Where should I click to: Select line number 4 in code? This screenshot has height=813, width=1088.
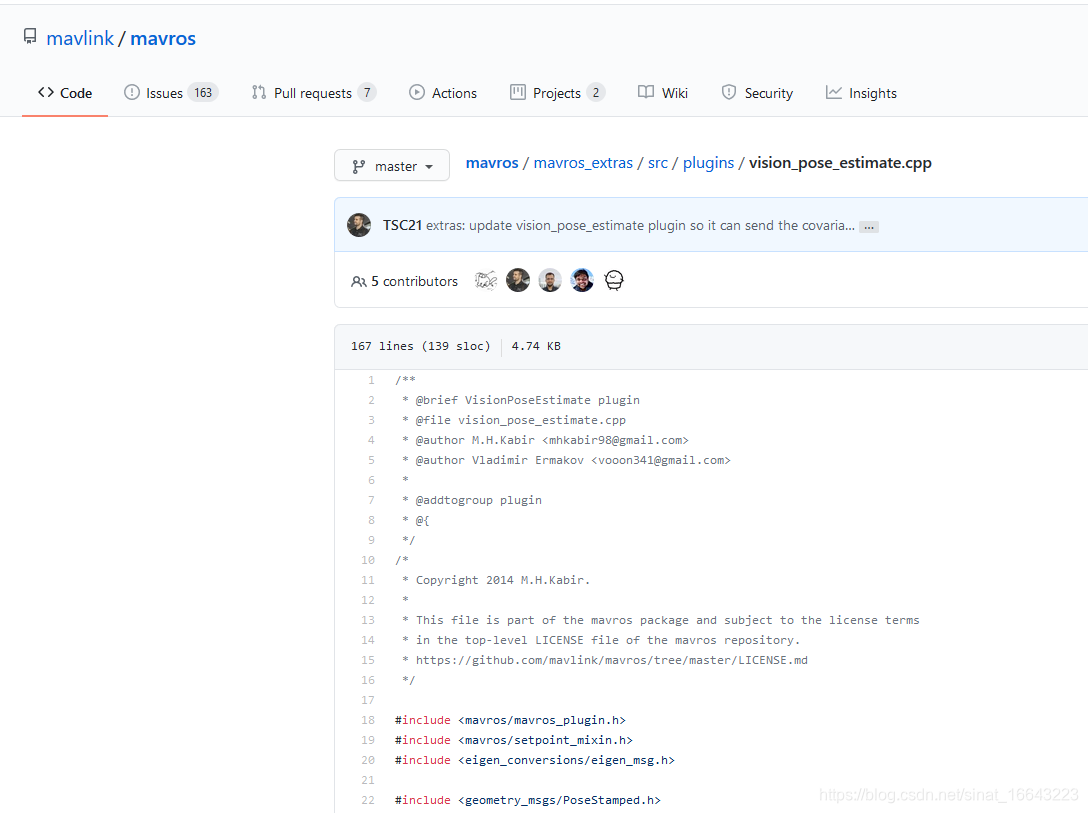[x=371, y=440]
